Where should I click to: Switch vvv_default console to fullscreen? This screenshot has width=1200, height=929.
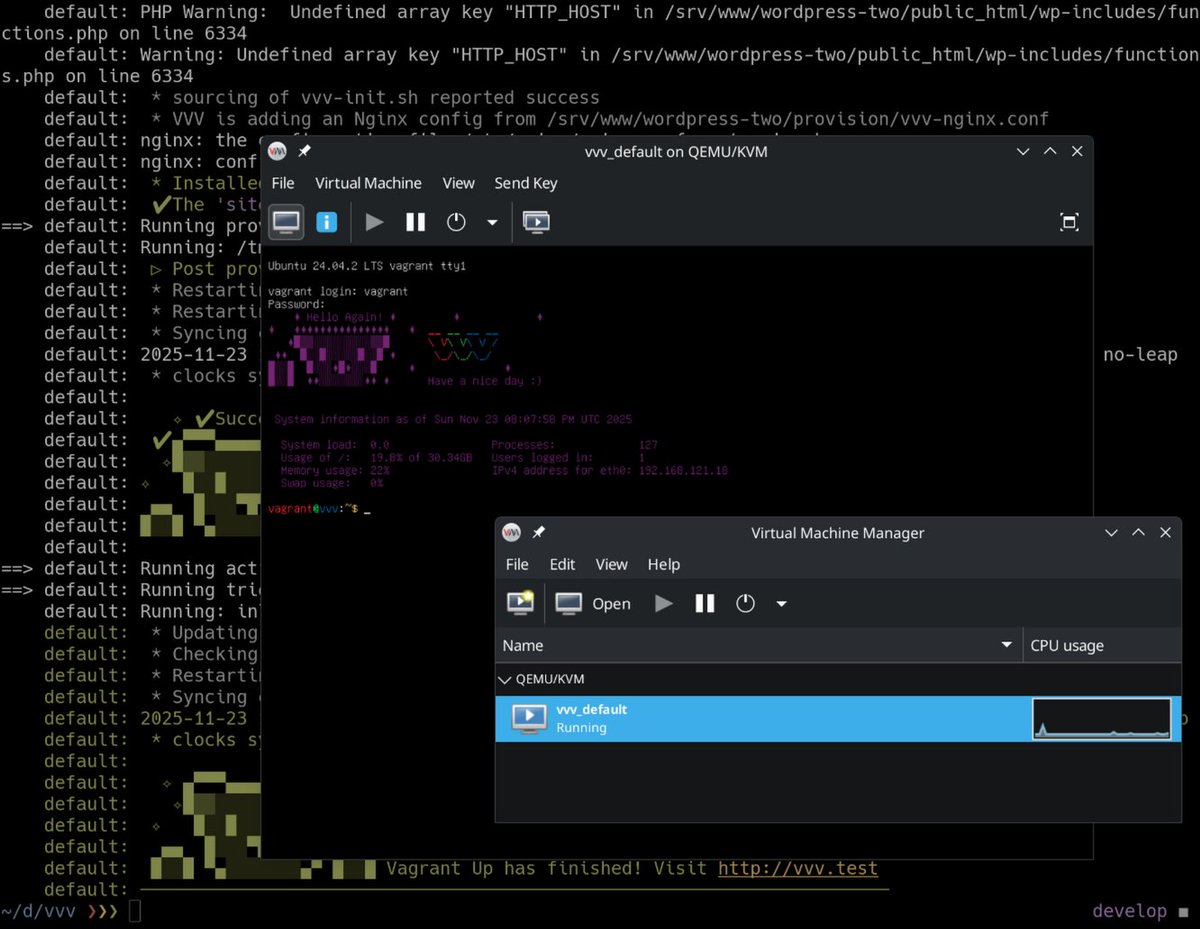1069,222
